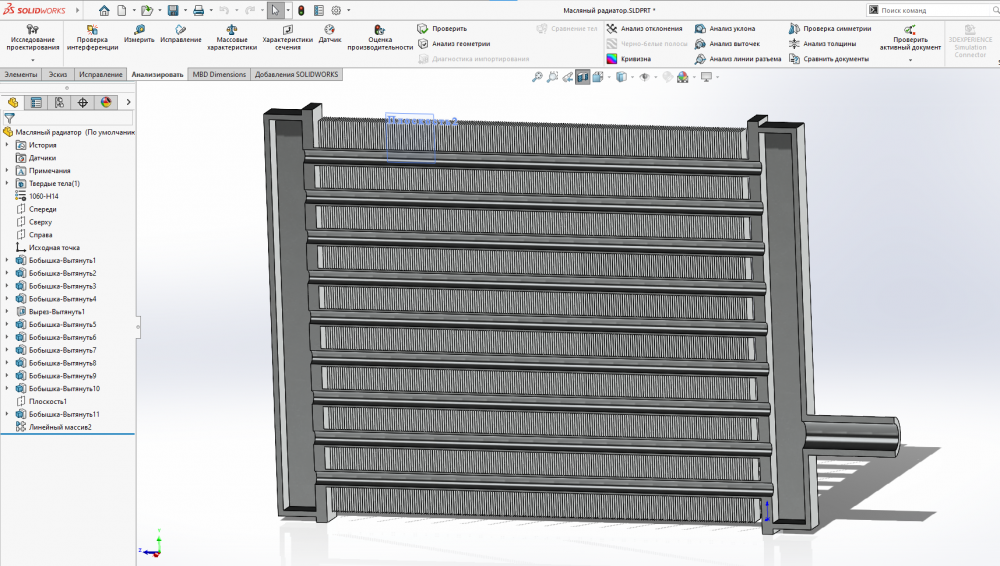Open Массовые характеристики
1000x566 pixels.
pyautogui.click(x=232, y=38)
